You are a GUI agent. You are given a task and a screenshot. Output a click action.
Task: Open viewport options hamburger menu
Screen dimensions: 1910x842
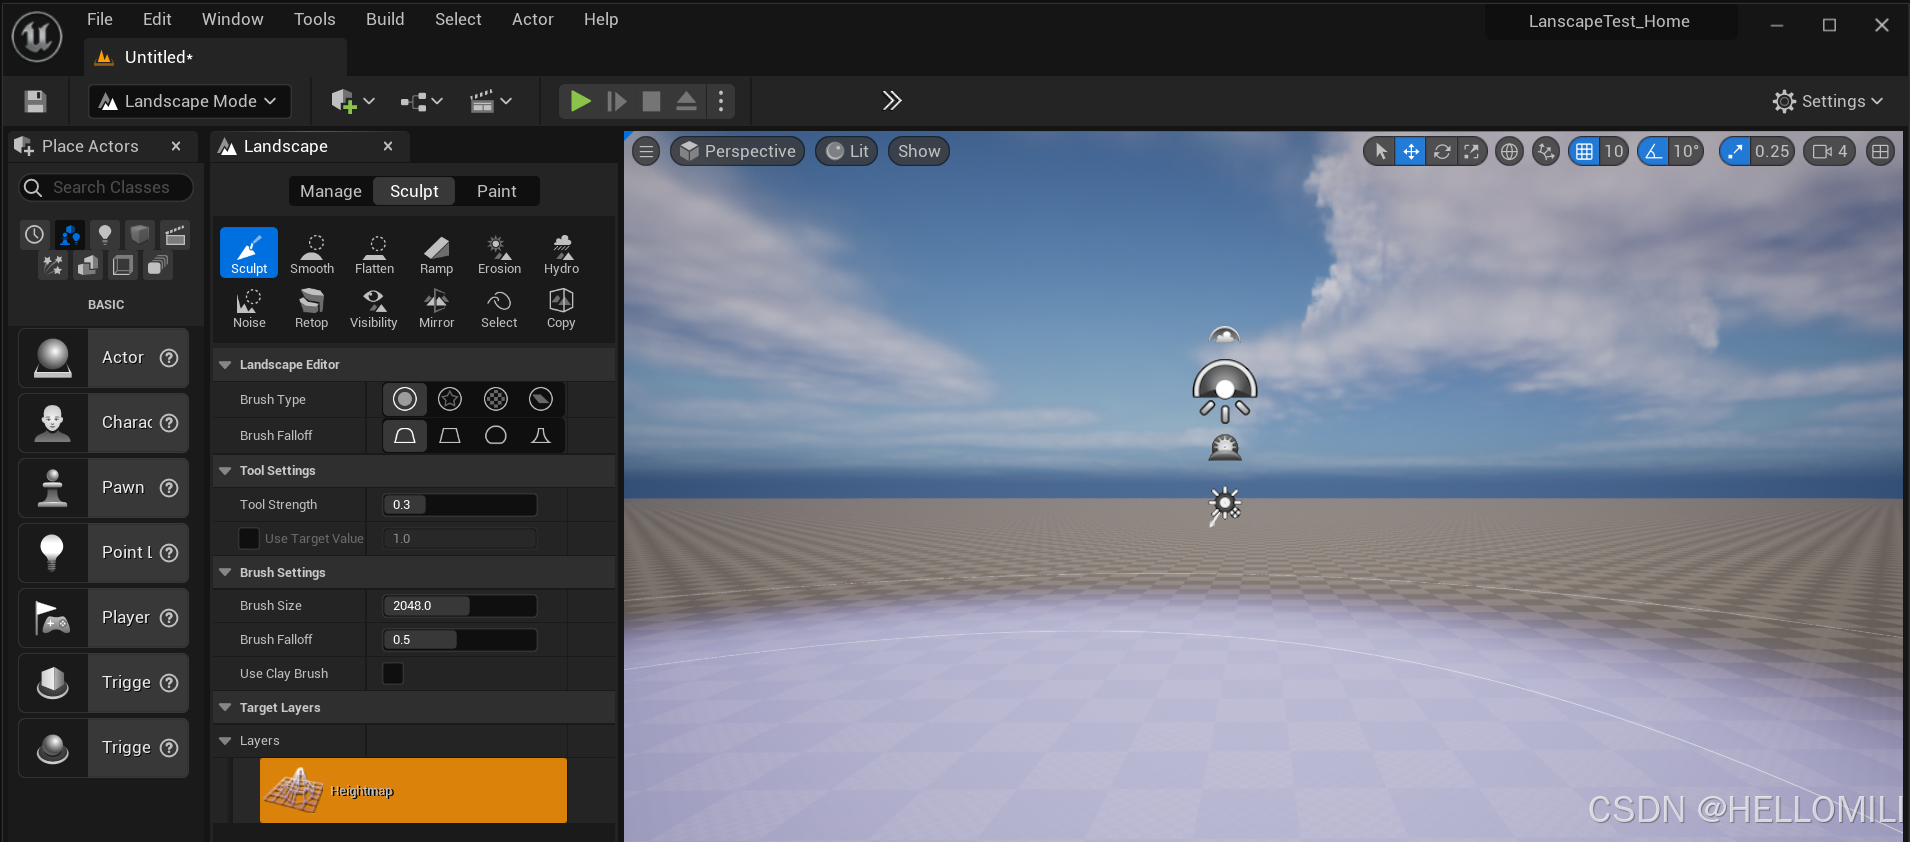pyautogui.click(x=646, y=151)
